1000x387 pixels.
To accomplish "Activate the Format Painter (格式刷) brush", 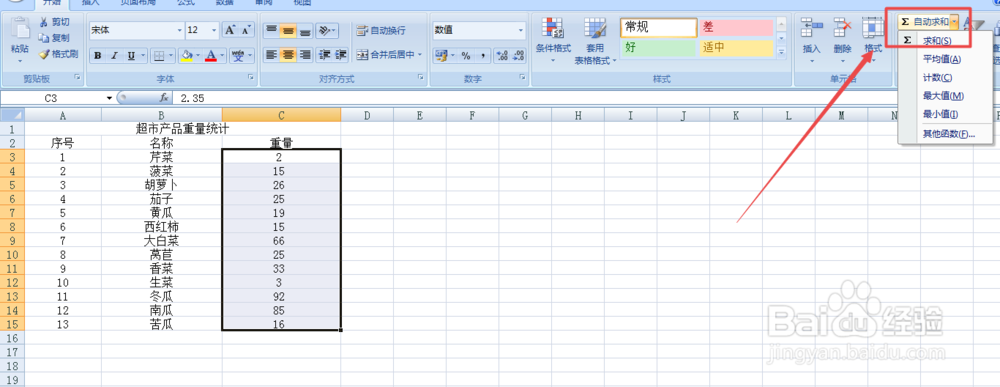I will 58,54.
